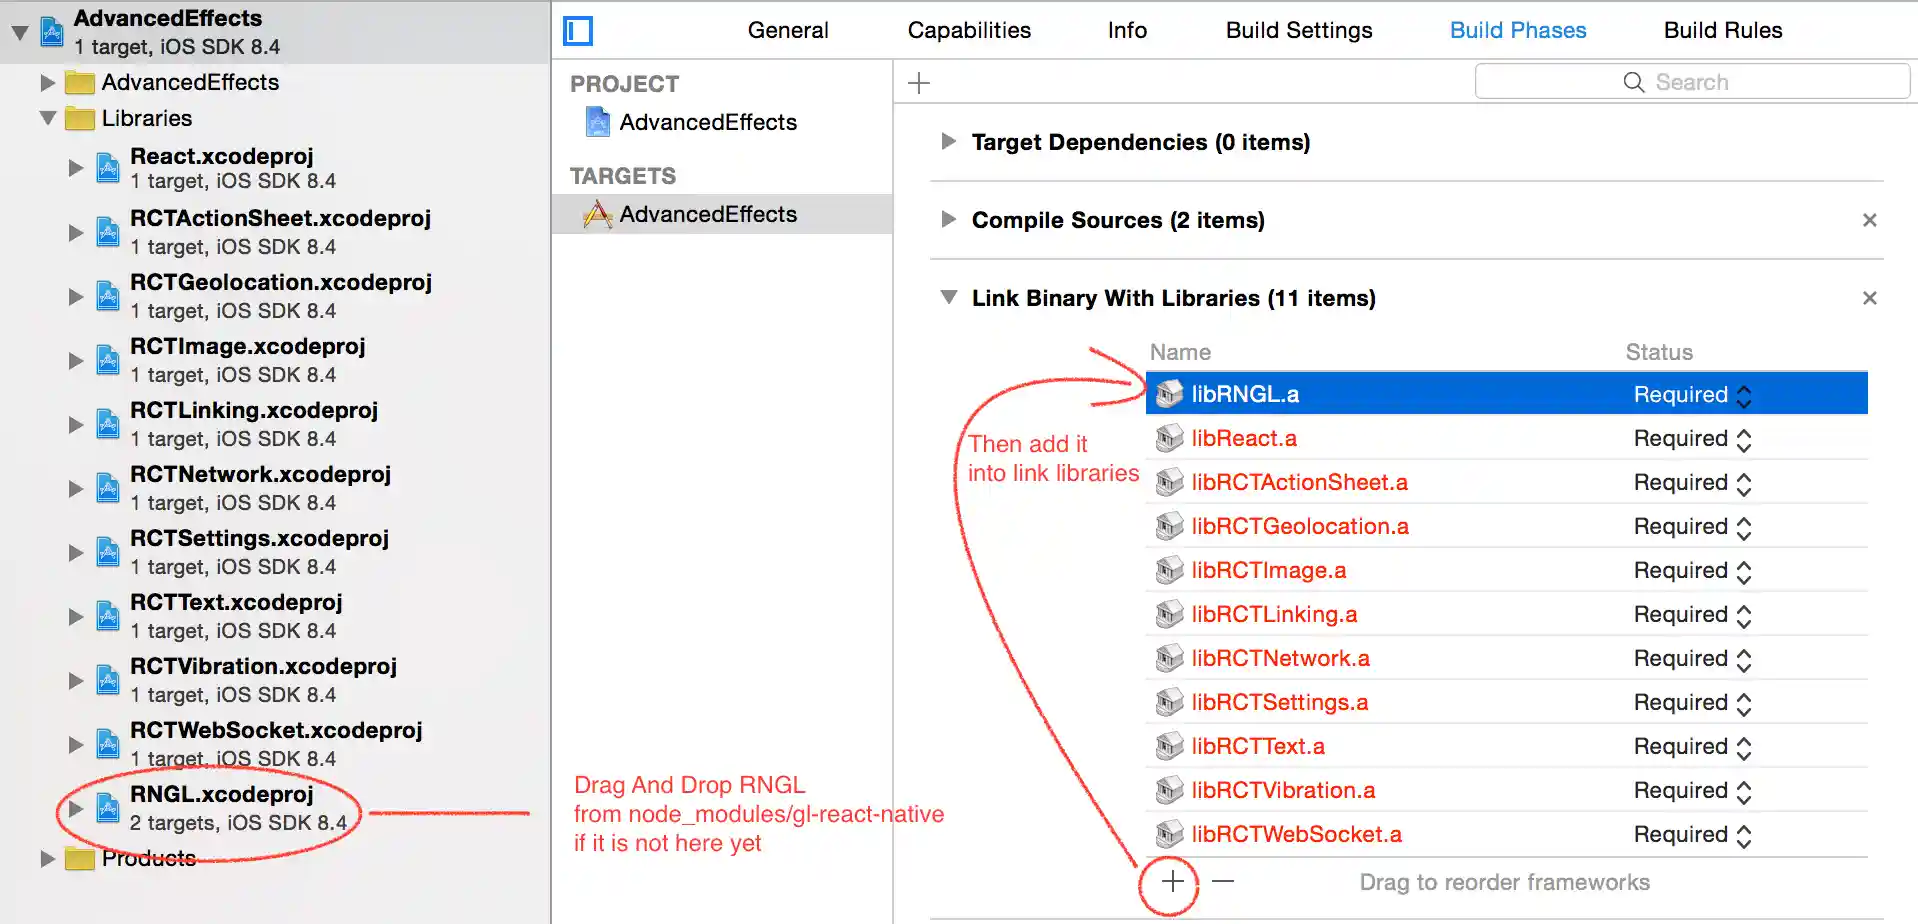Viewport: 1918px width, 924px height.
Task: Collapse the Libraries folder group
Action: click(x=47, y=119)
